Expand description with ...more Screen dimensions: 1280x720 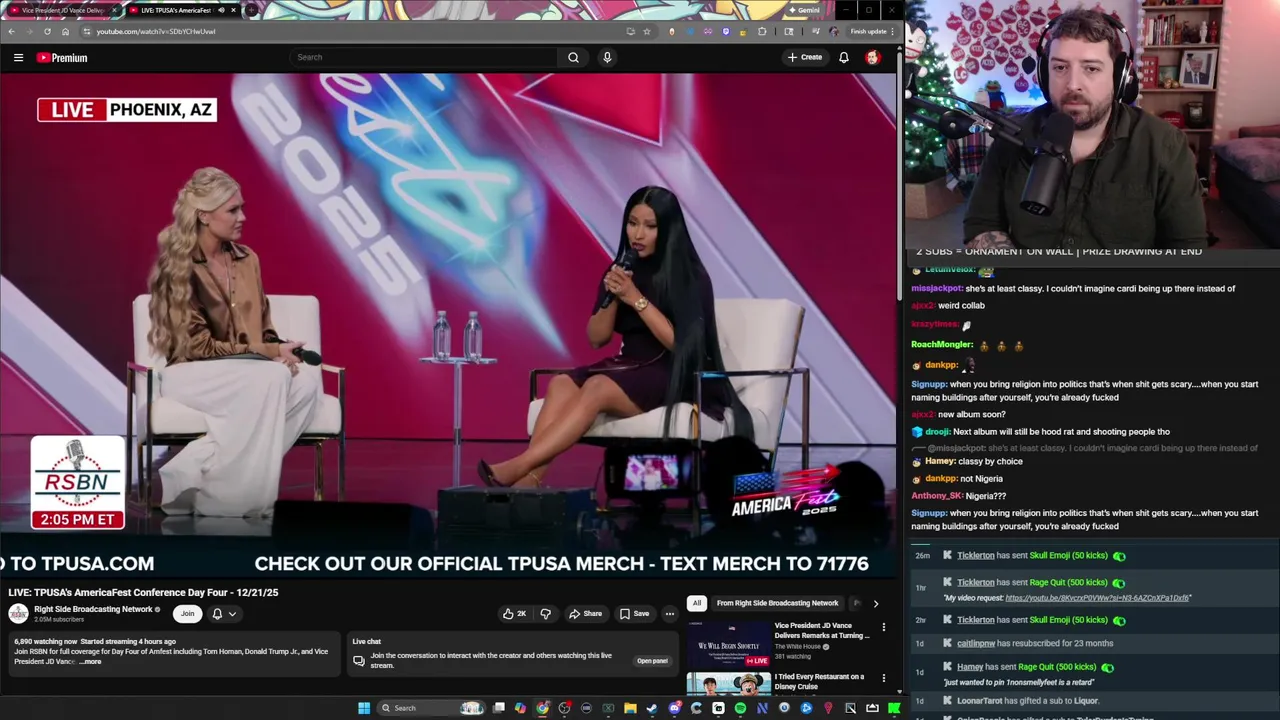click(x=90, y=662)
